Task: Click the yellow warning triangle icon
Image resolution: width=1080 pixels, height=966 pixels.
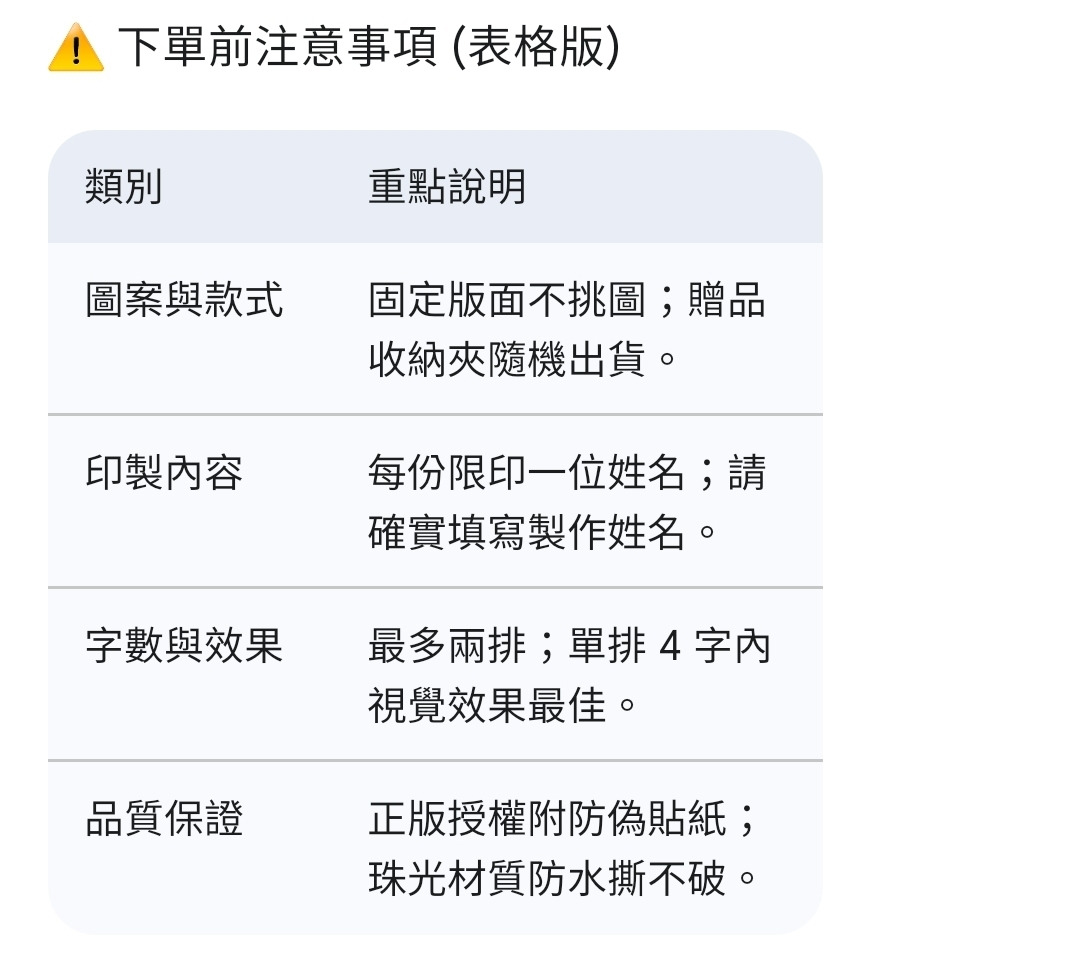Action: click(x=76, y=48)
